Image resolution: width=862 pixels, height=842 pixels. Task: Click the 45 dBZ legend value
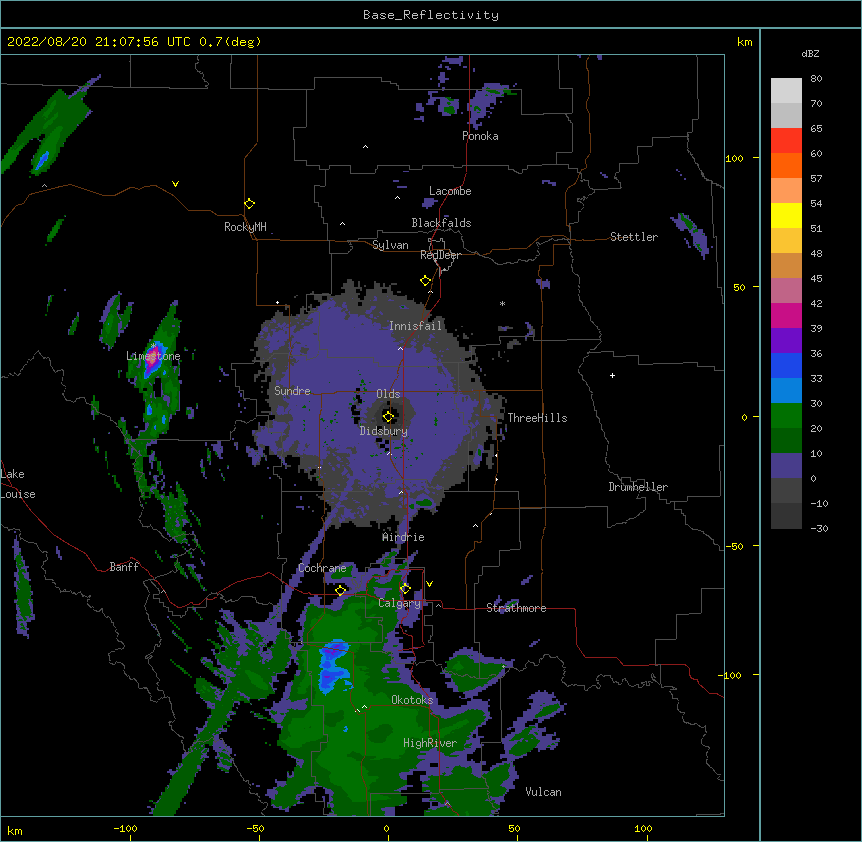[816, 279]
